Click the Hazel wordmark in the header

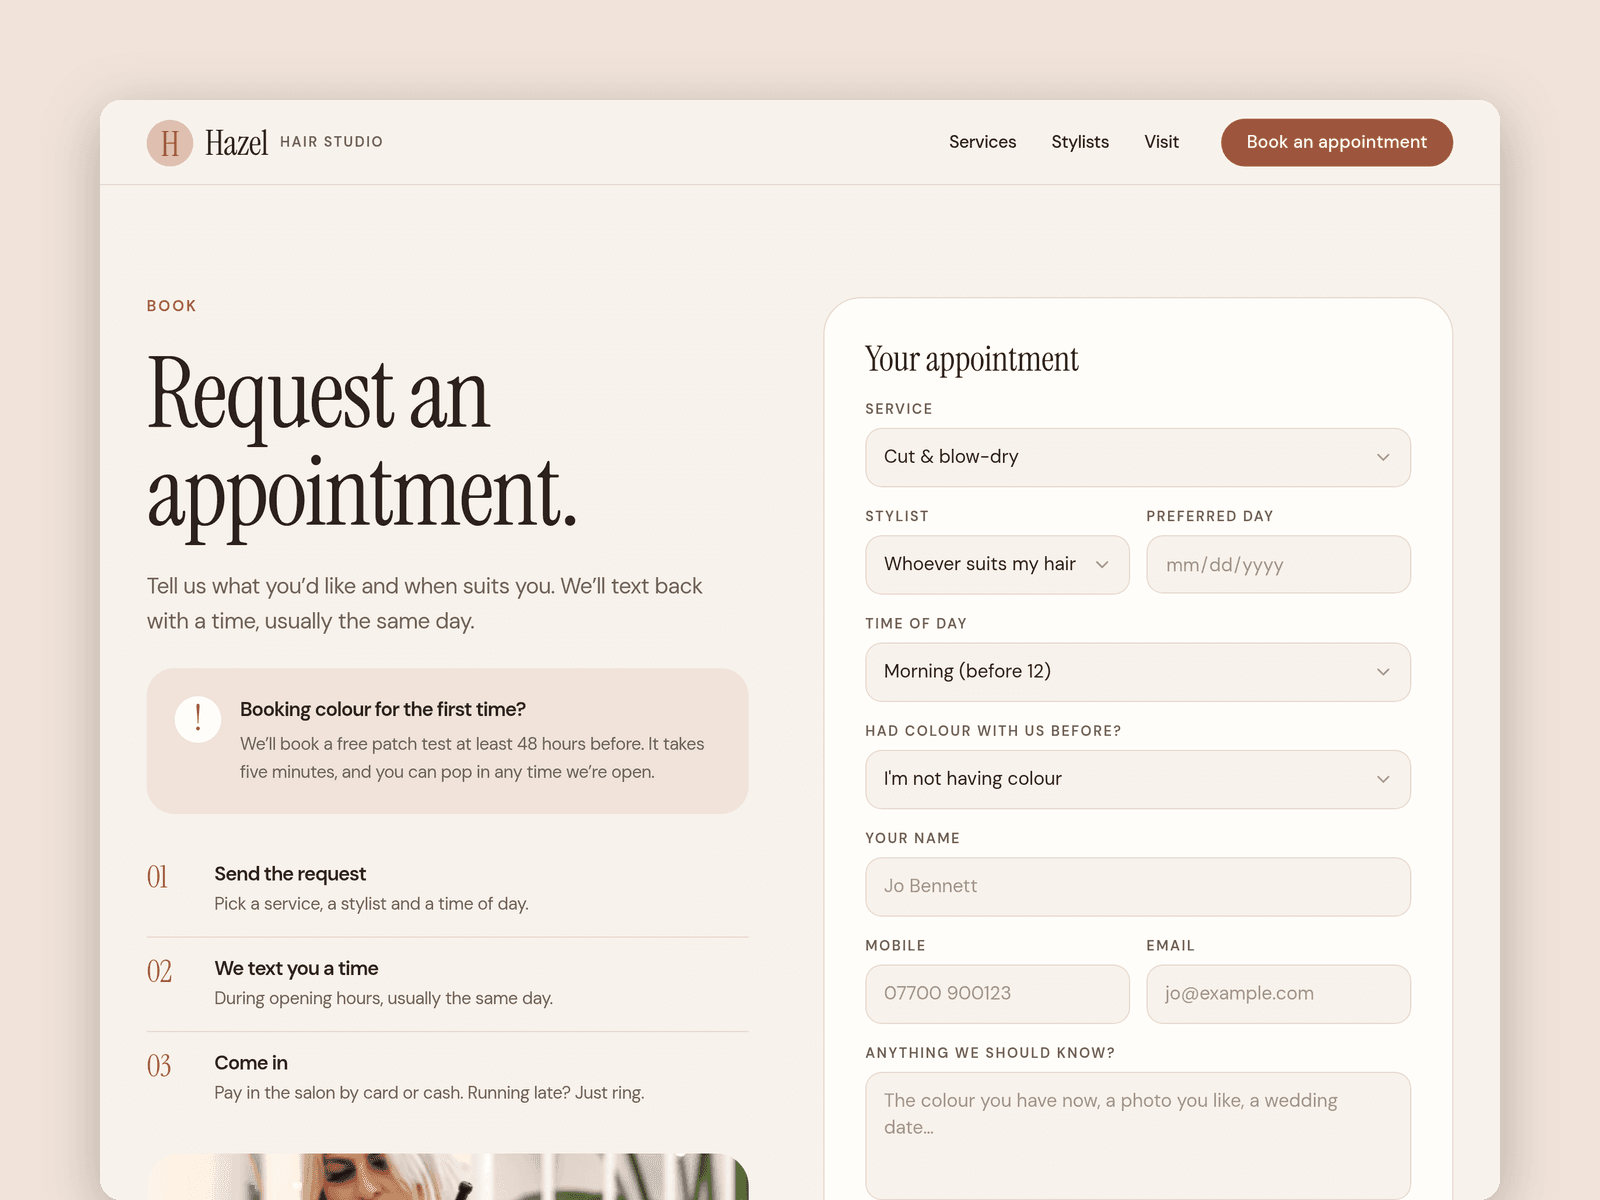click(236, 143)
